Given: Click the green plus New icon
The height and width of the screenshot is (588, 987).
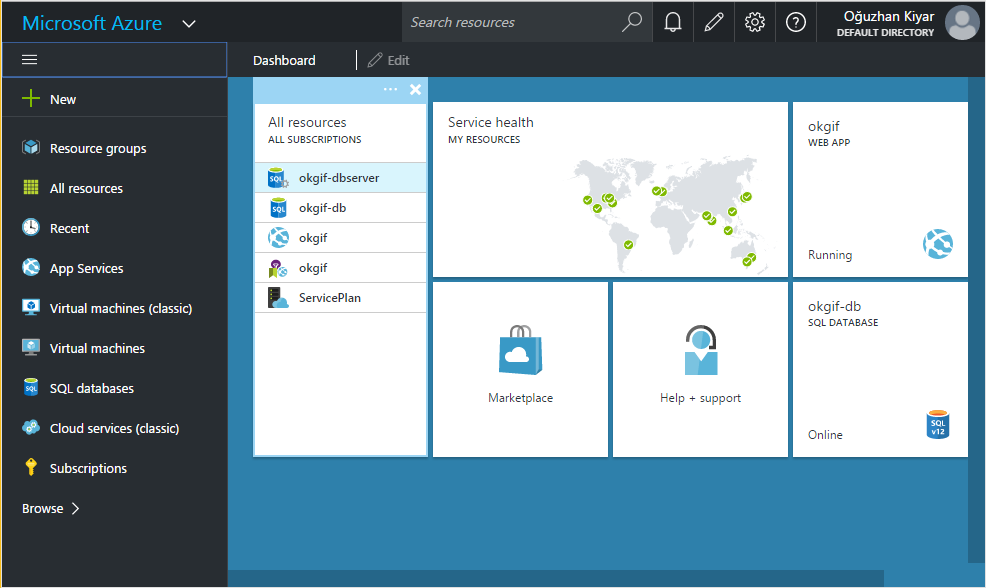Looking at the screenshot, I should 30,98.
